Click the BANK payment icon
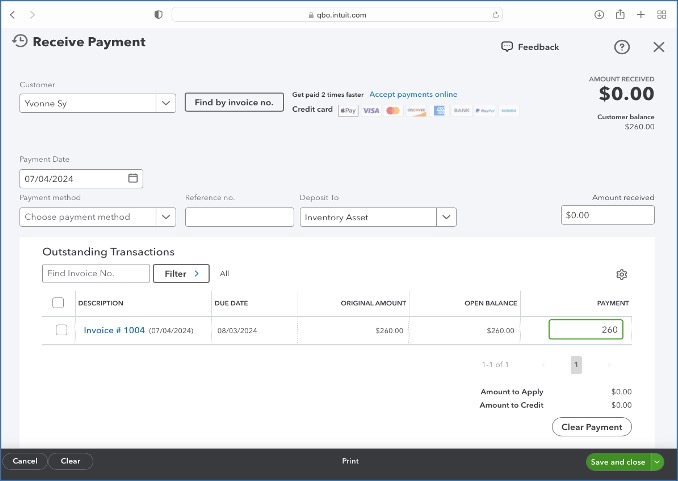 tap(461, 111)
